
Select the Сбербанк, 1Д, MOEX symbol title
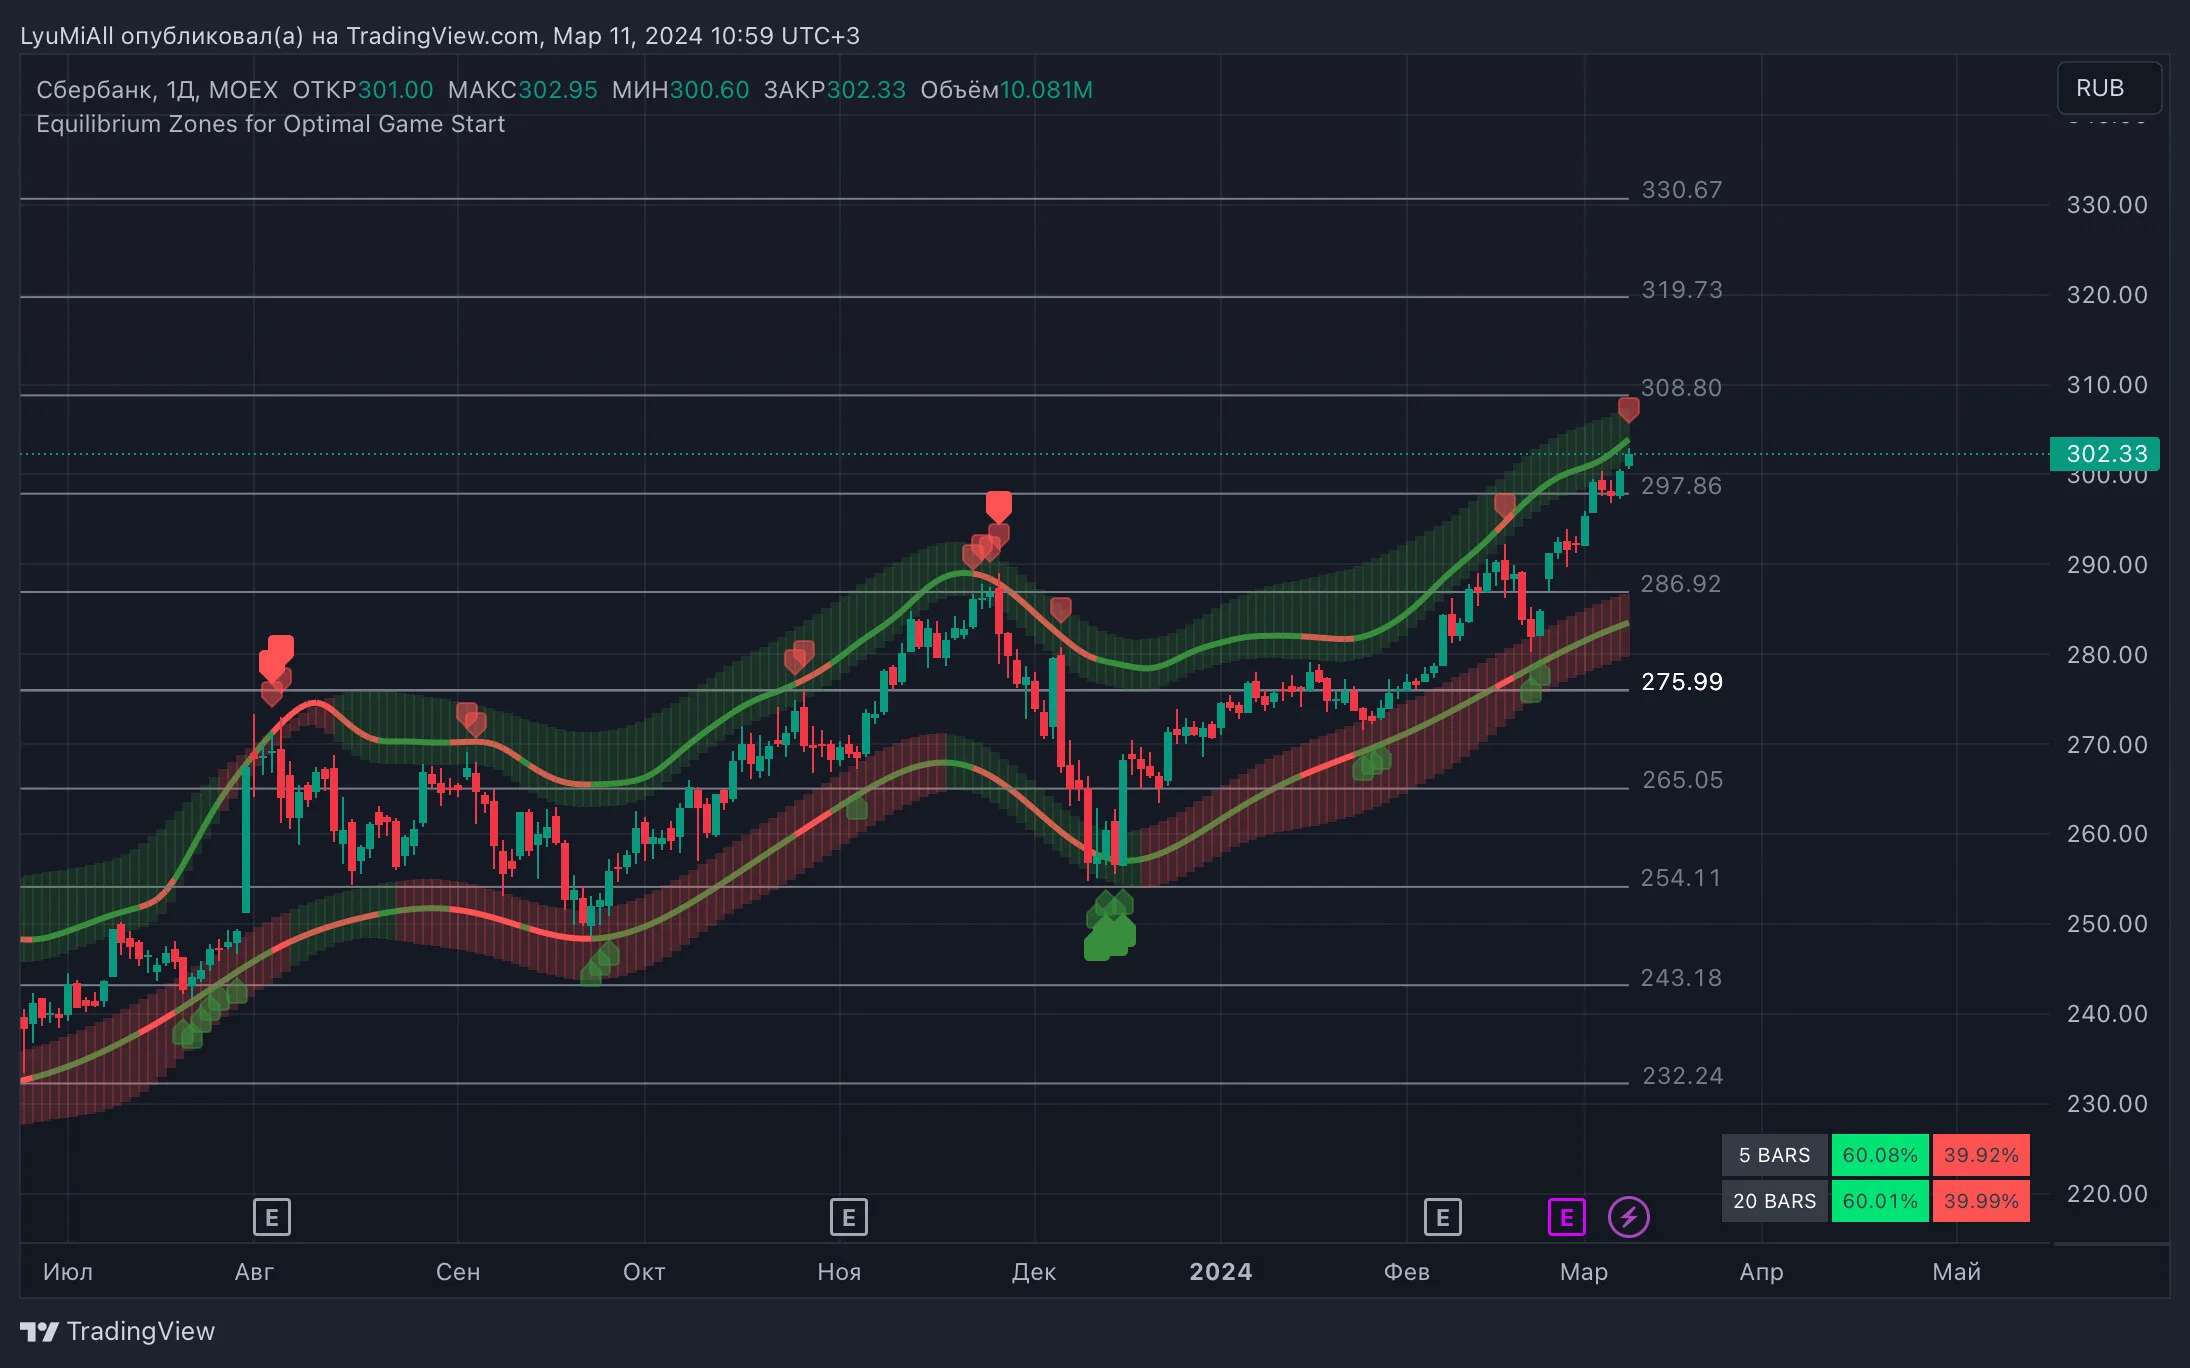pyautogui.click(x=157, y=90)
